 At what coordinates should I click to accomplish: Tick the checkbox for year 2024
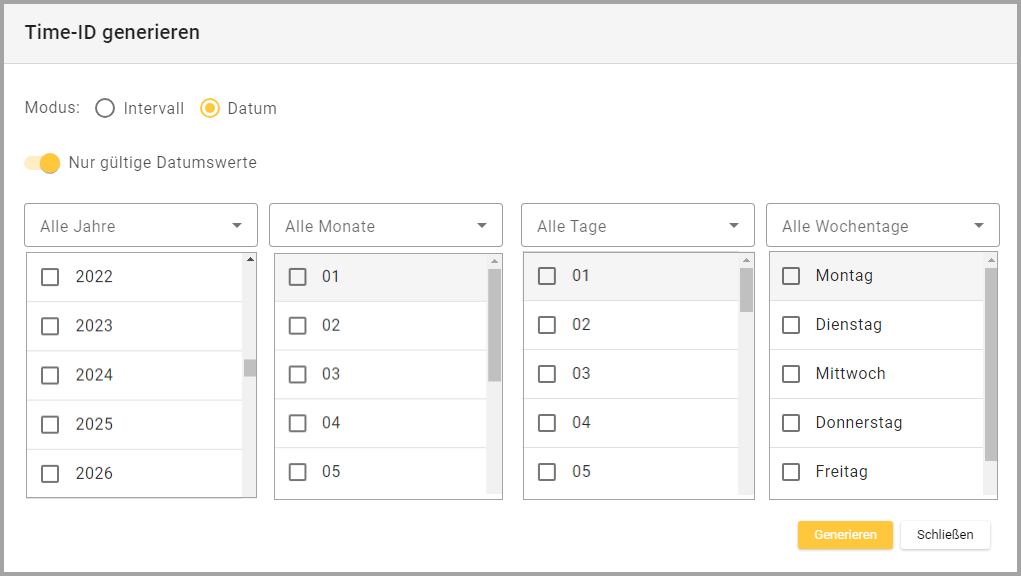click(x=50, y=375)
